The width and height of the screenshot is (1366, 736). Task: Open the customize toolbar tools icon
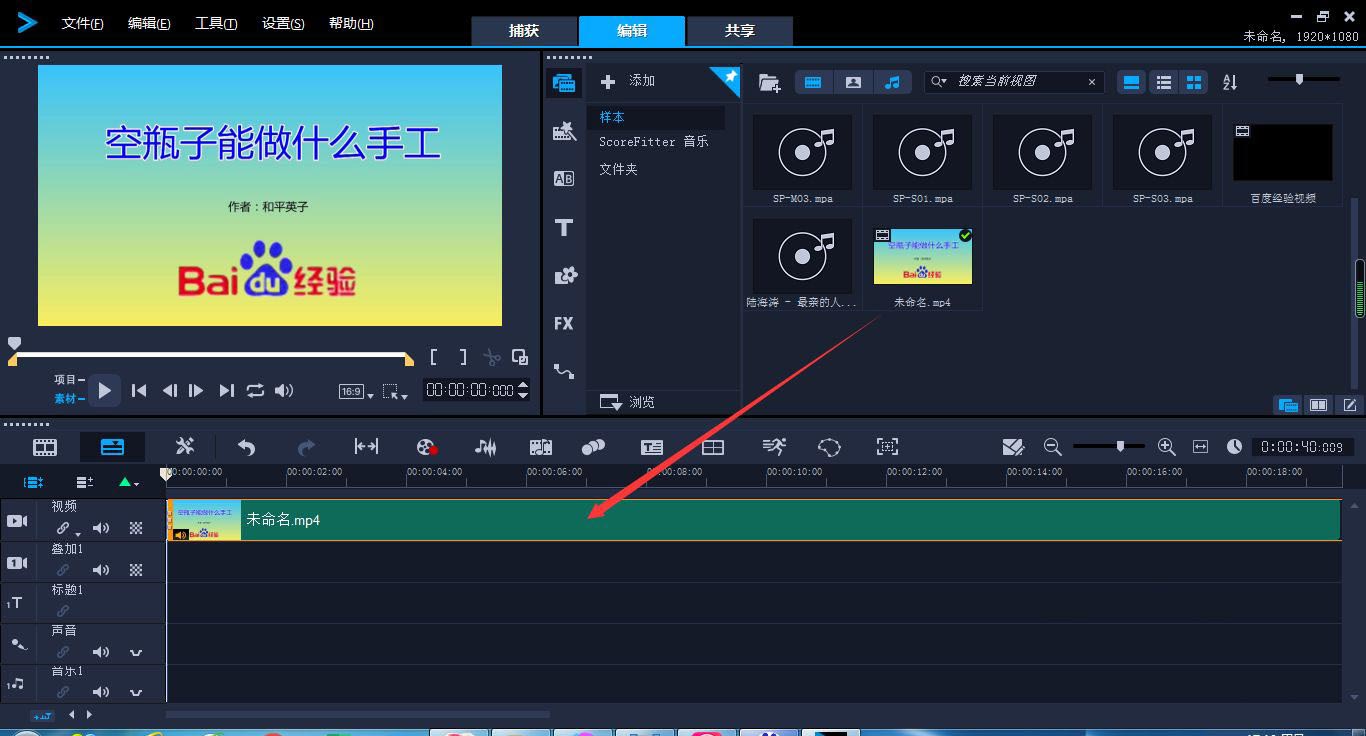point(185,447)
